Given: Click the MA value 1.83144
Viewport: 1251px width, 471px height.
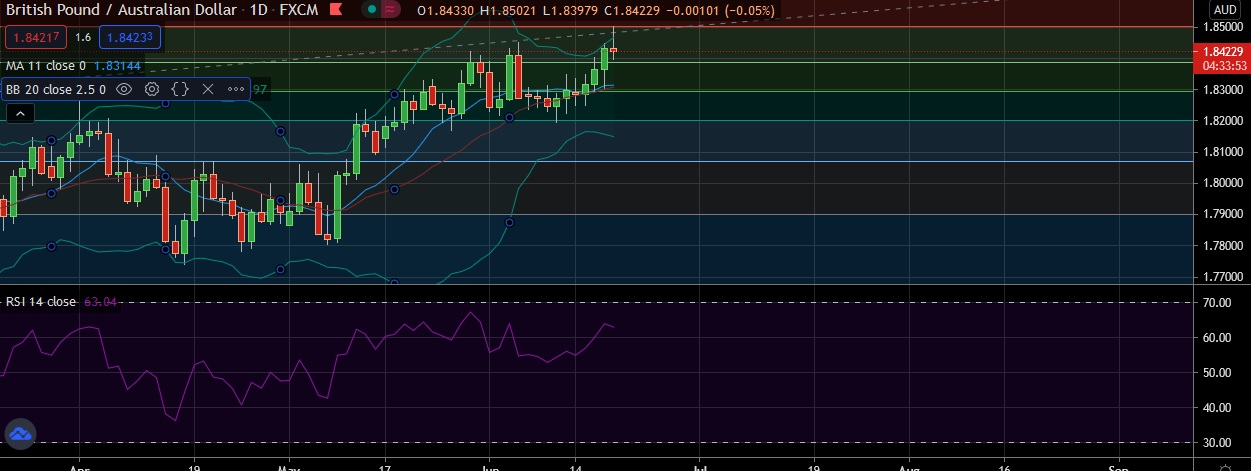Looking at the screenshot, I should pyautogui.click(x=117, y=65).
